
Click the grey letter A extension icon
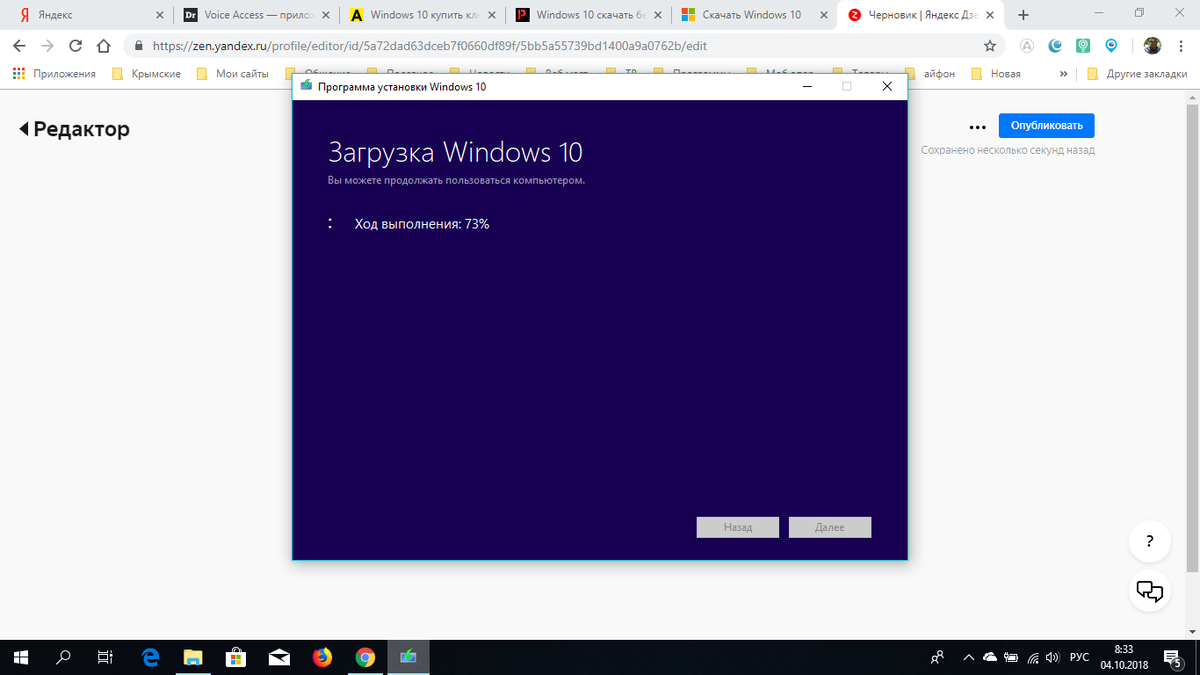[1026, 46]
